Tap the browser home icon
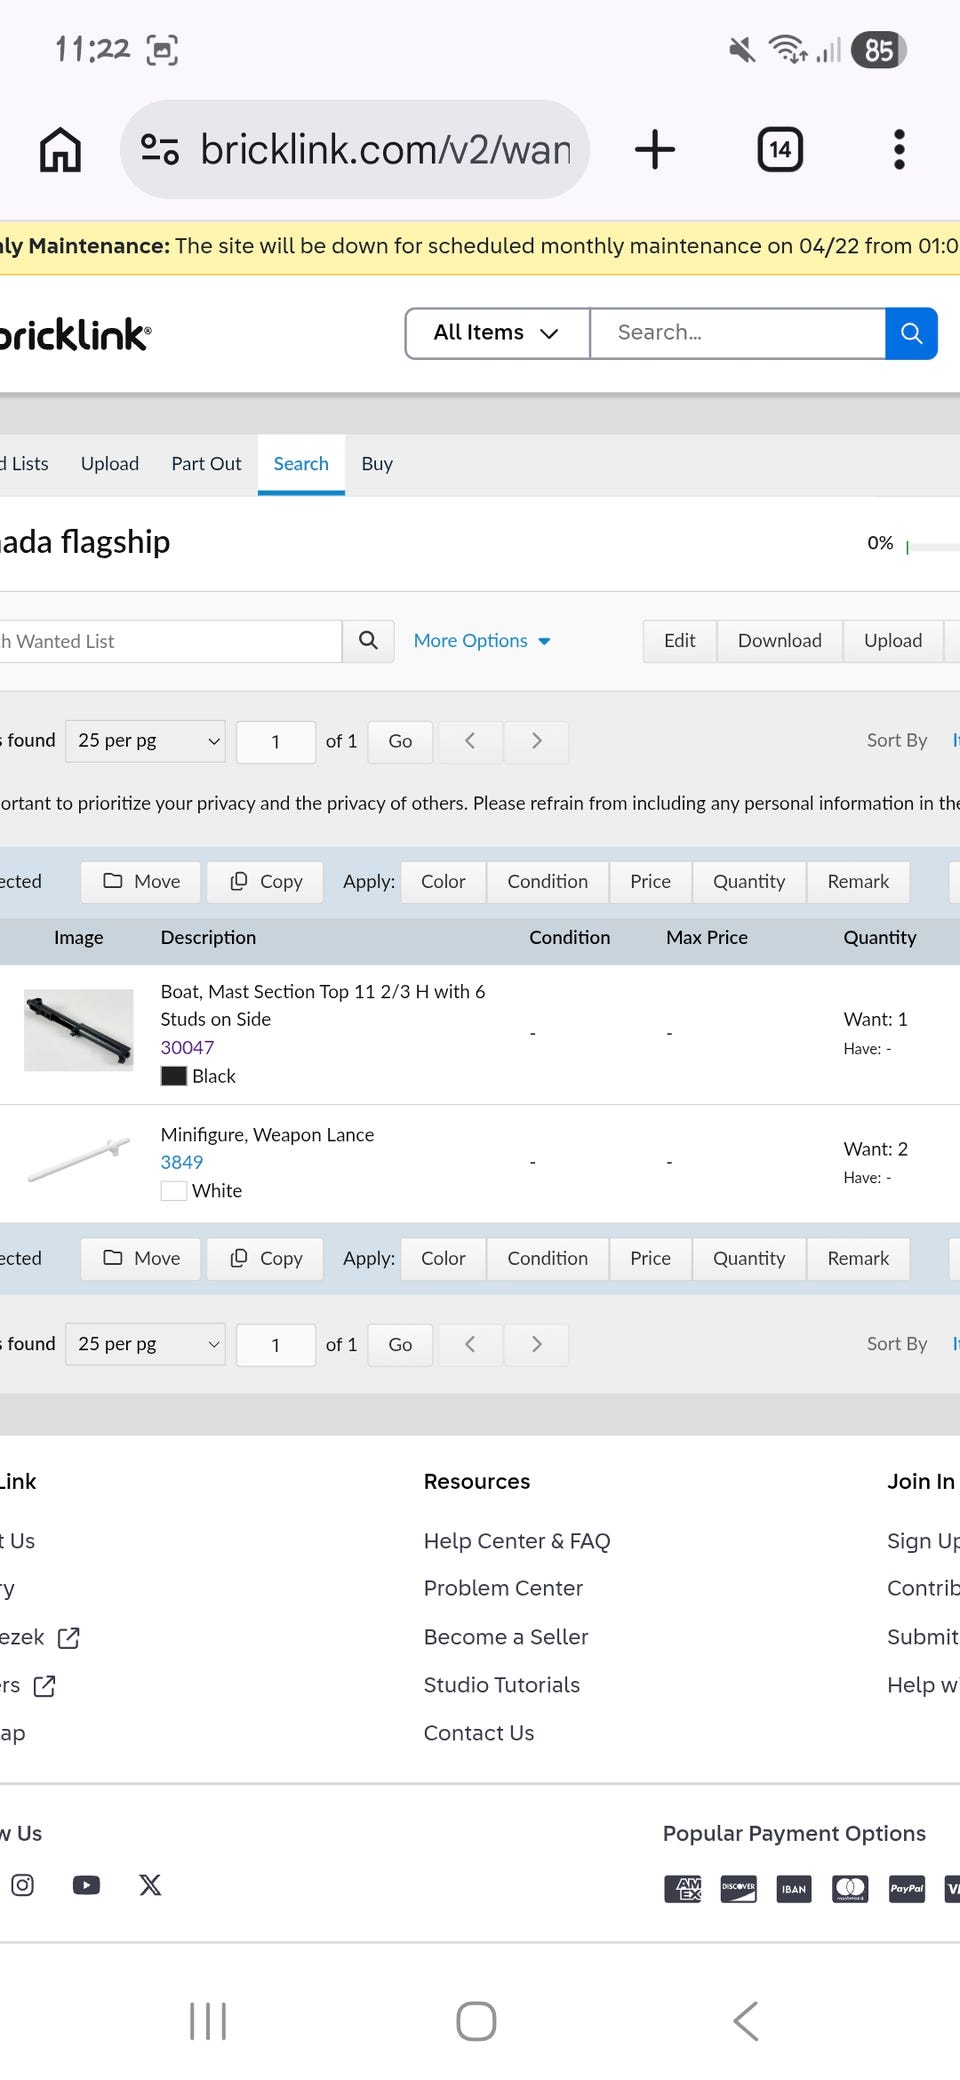This screenshot has height=2080, width=960. 60,150
